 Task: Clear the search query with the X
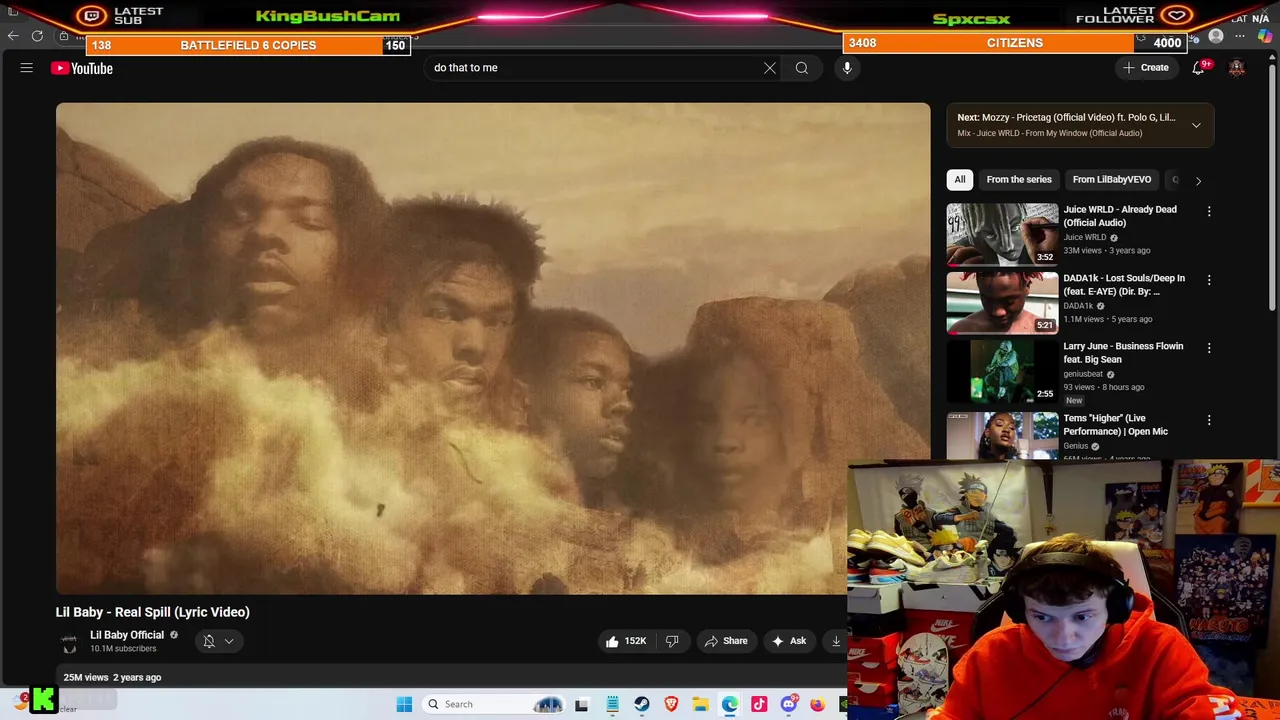coord(770,68)
